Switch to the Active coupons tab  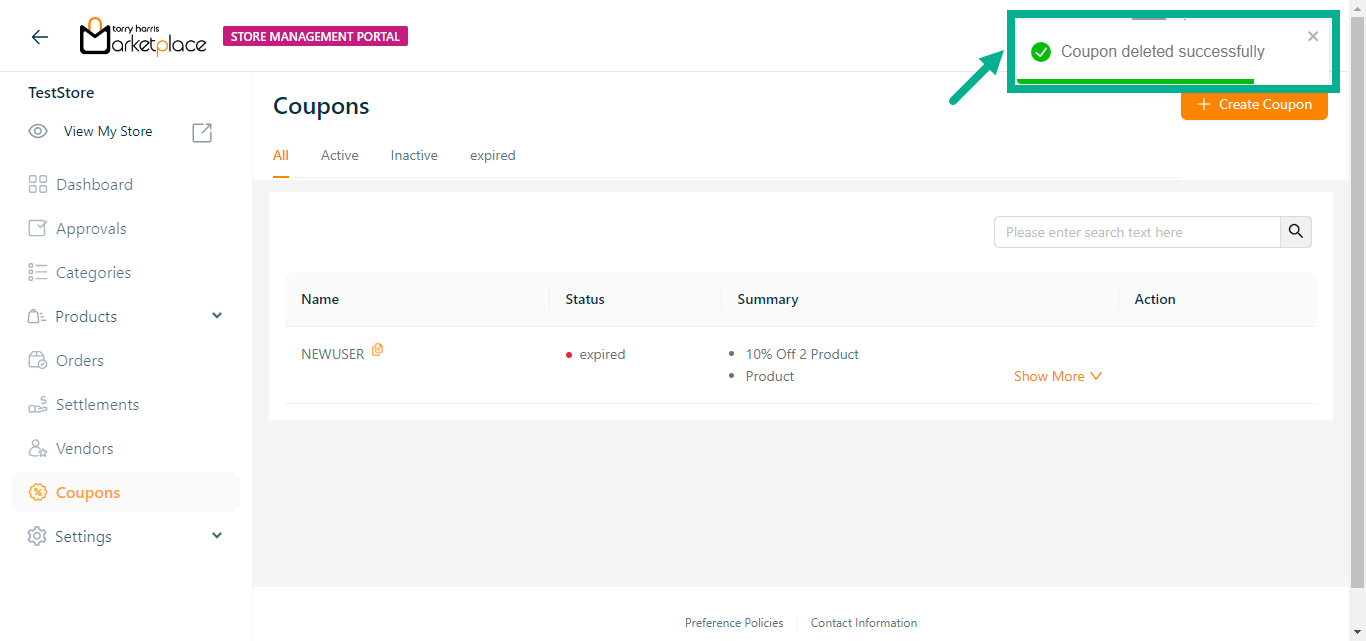pos(339,155)
